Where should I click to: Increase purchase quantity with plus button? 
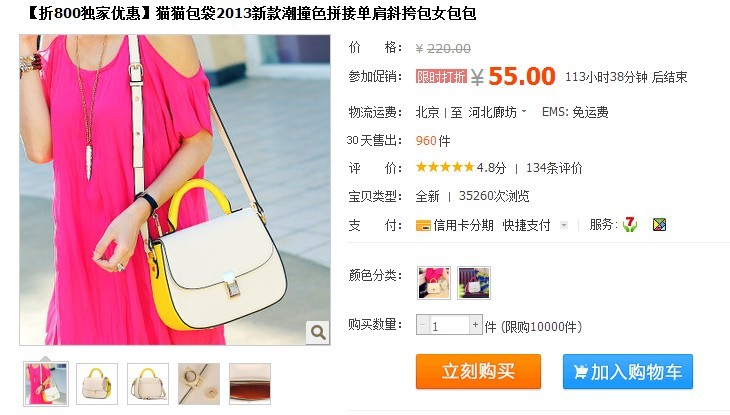click(x=475, y=325)
